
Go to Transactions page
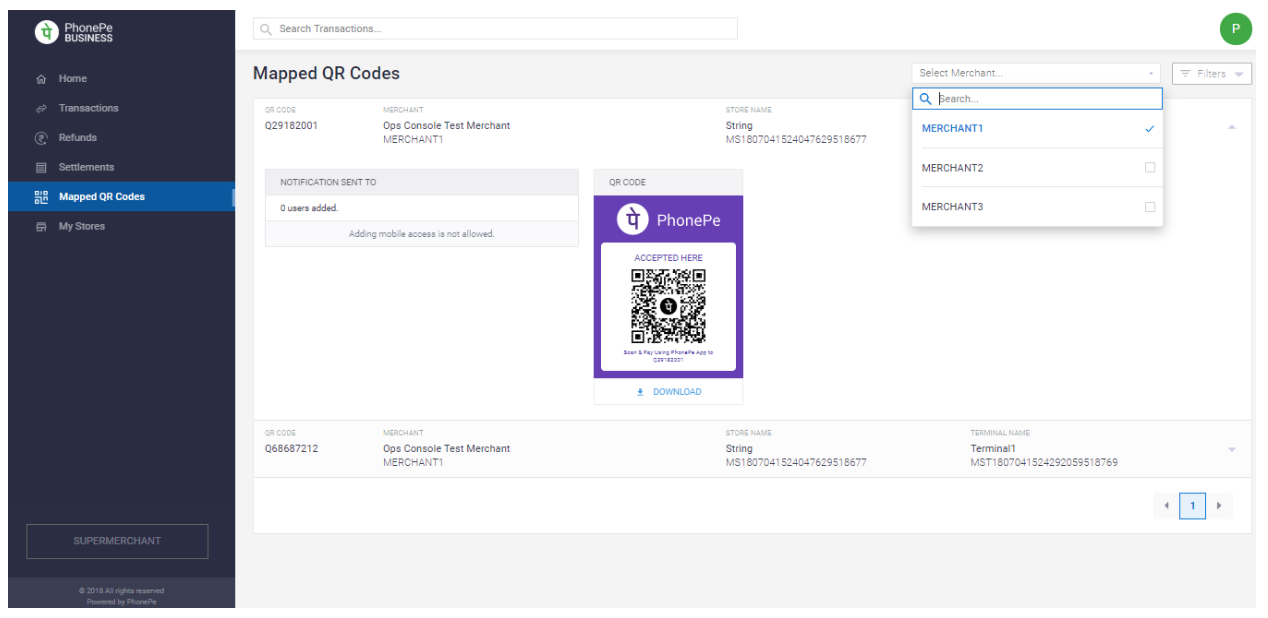point(88,108)
